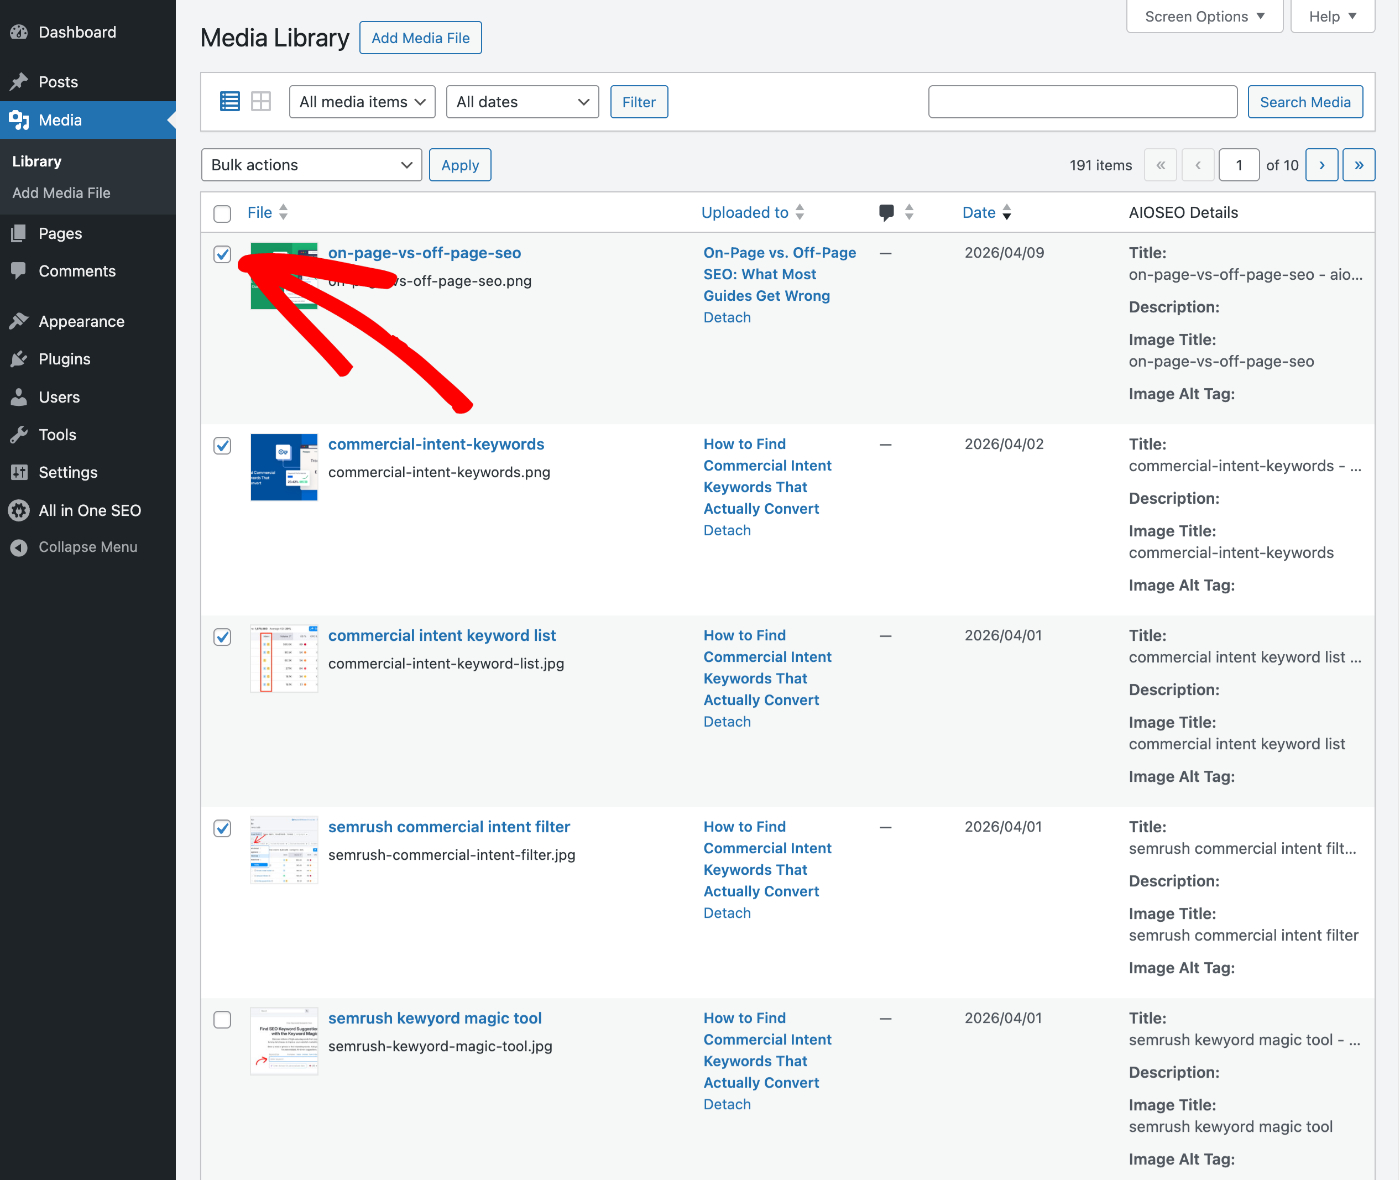Jump to last page arrow

click(x=1359, y=165)
